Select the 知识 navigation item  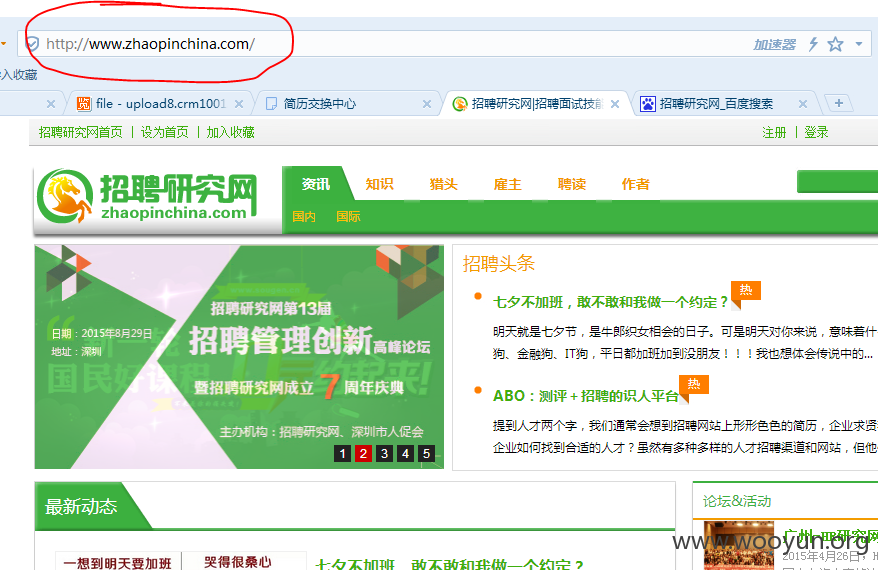pos(380,184)
